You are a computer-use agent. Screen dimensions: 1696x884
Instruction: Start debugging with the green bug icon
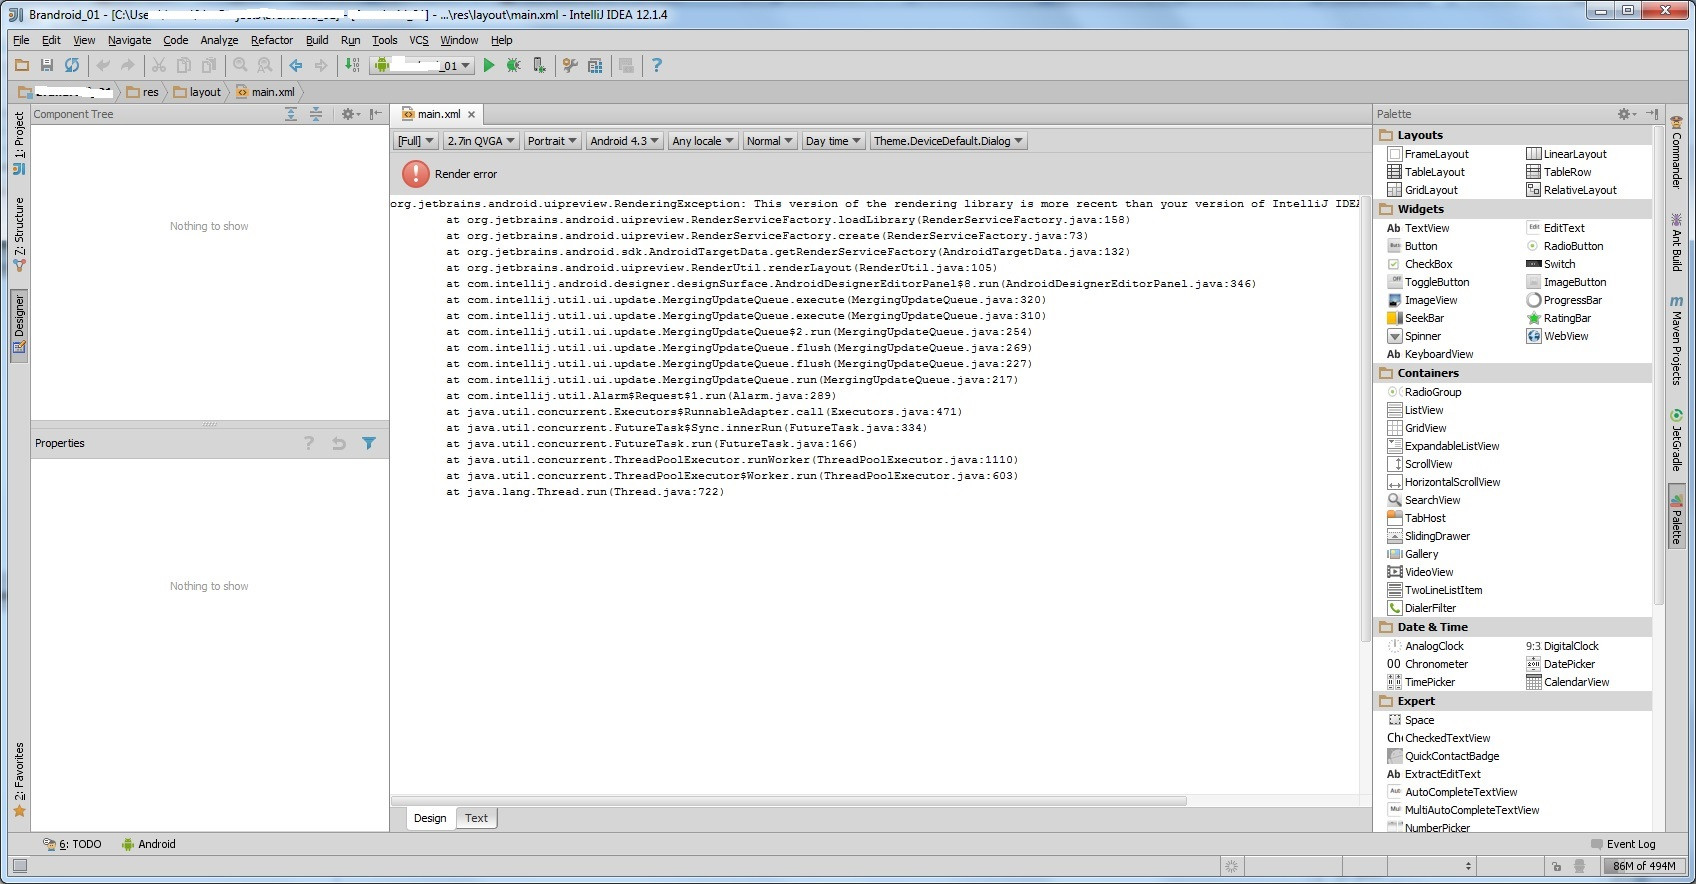(x=514, y=65)
